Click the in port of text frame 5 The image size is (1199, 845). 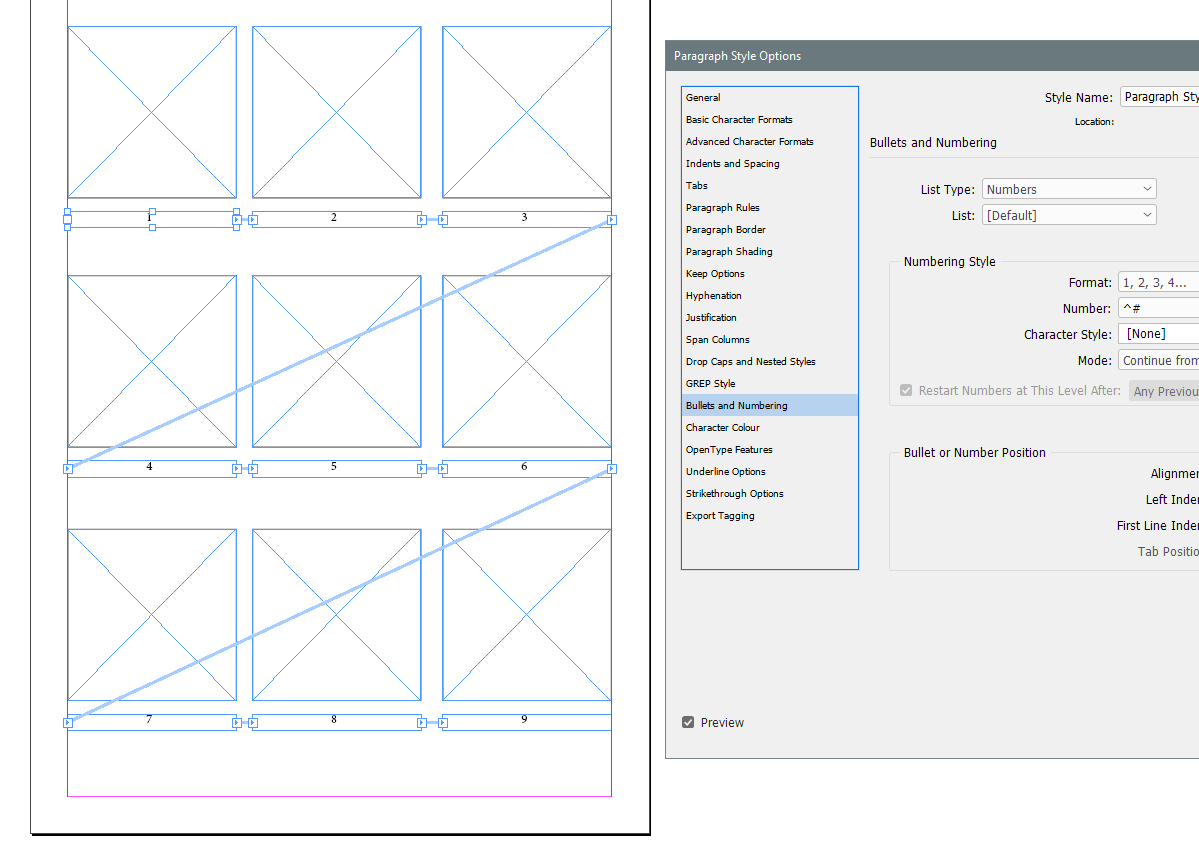pos(253,469)
